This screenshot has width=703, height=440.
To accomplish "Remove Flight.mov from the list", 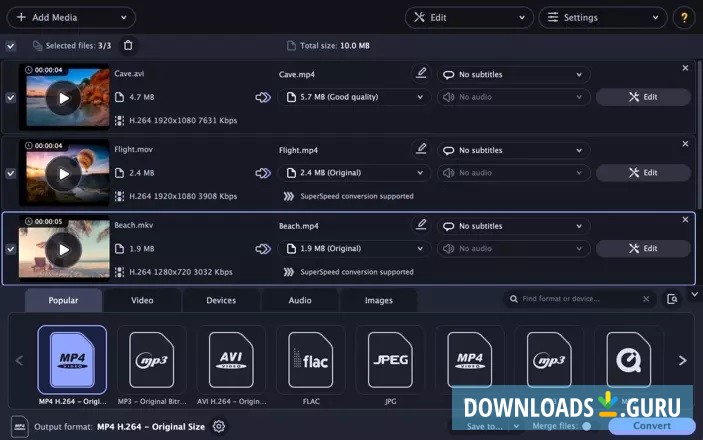I will click(685, 144).
